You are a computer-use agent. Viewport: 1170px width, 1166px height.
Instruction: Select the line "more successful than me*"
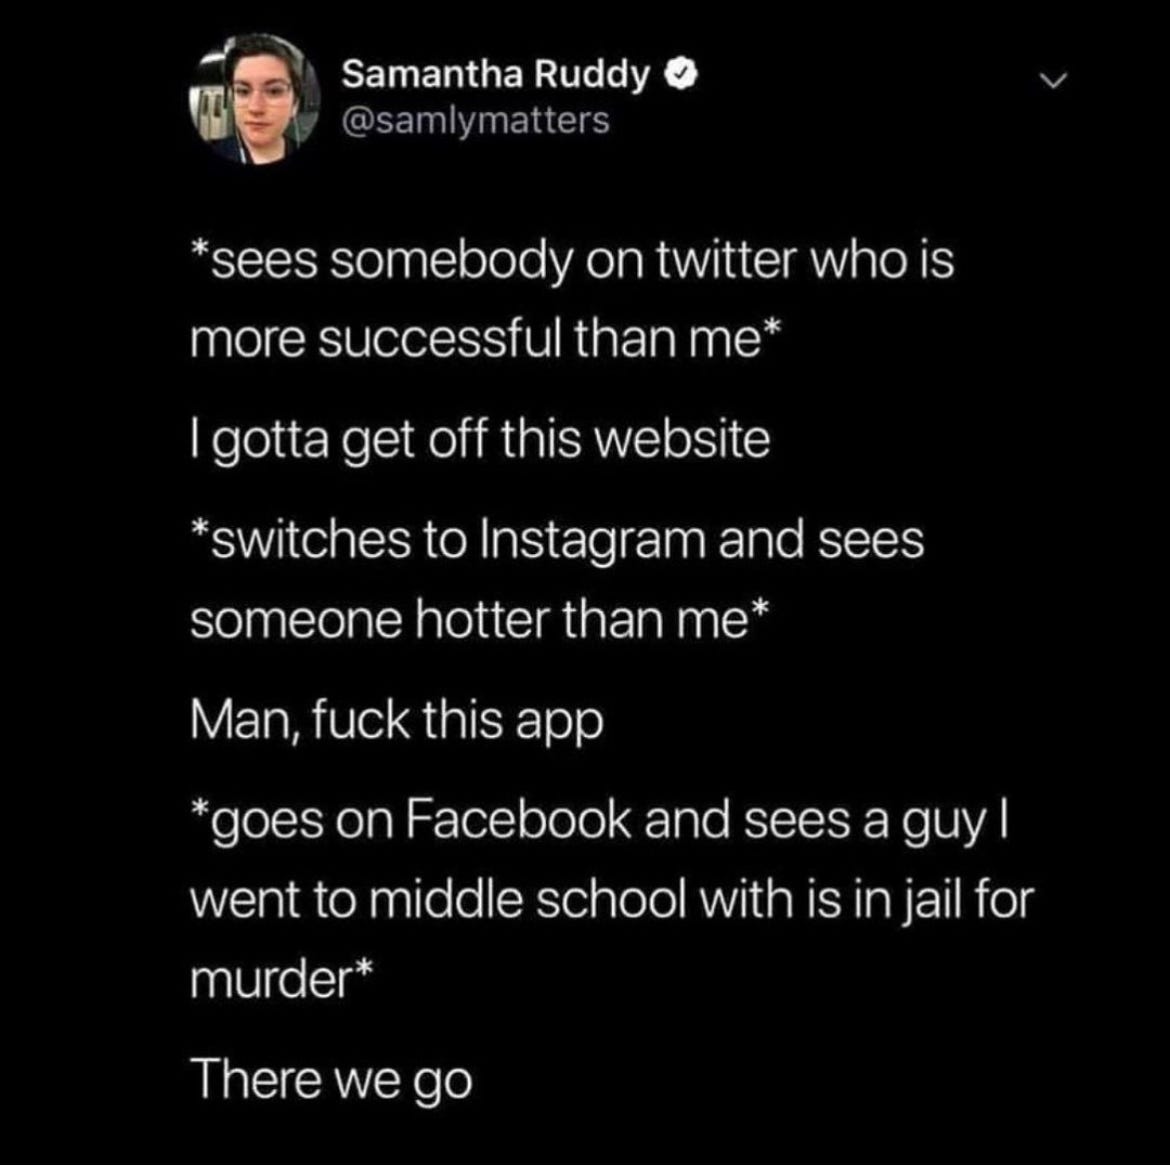coord(484,340)
